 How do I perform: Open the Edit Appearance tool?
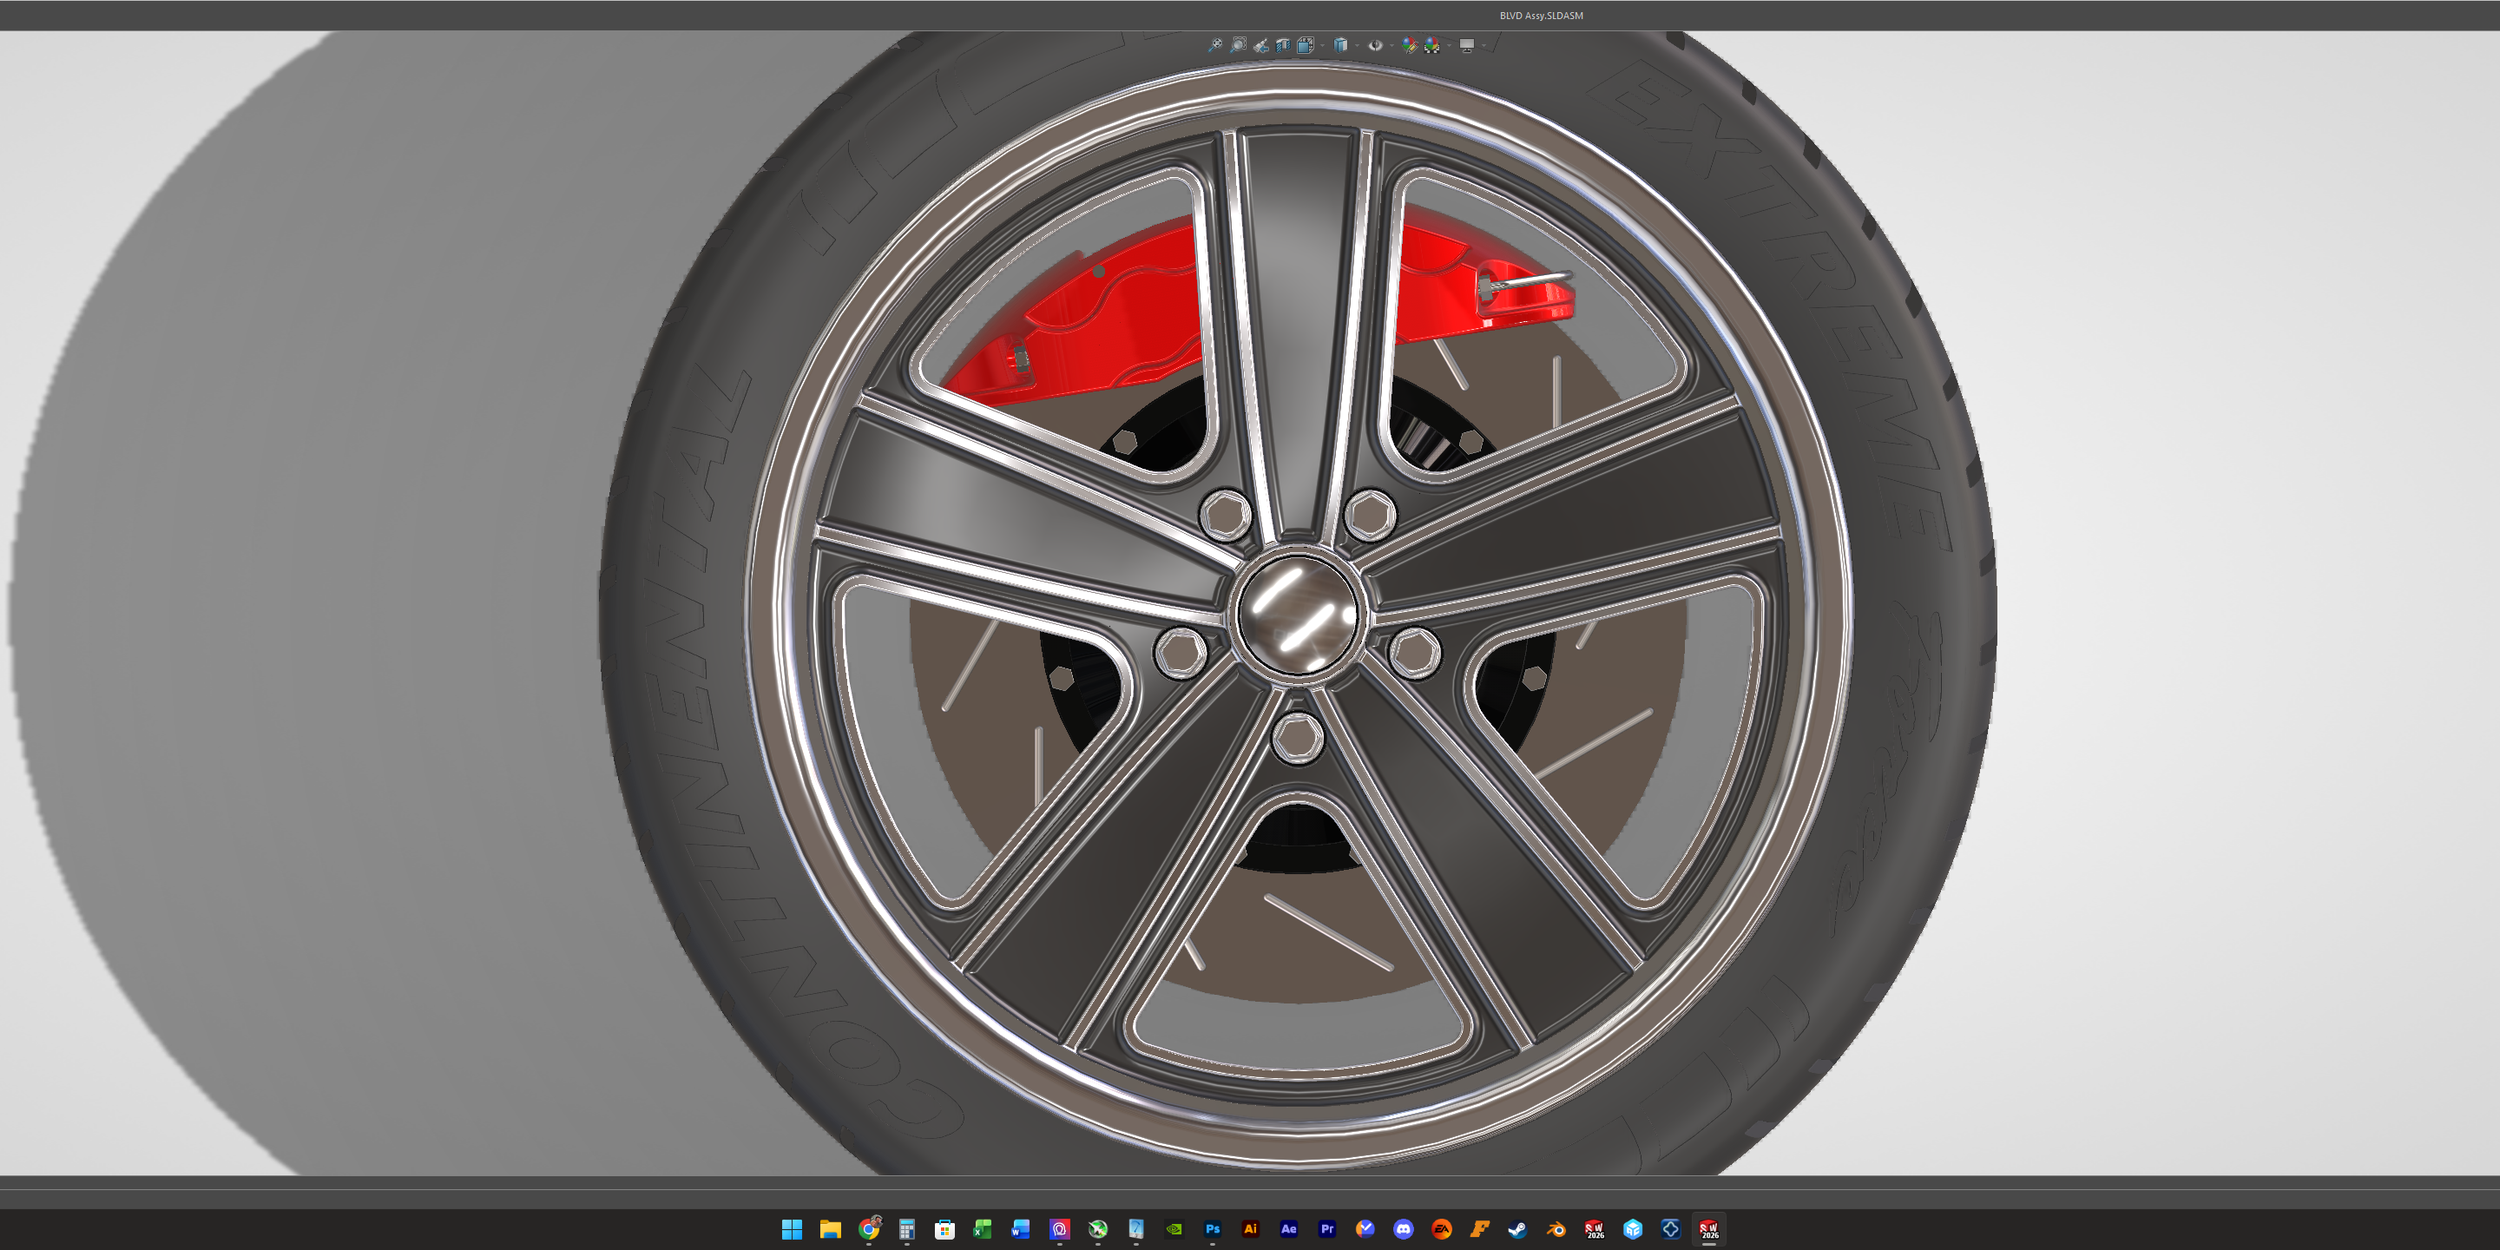[x=1410, y=45]
